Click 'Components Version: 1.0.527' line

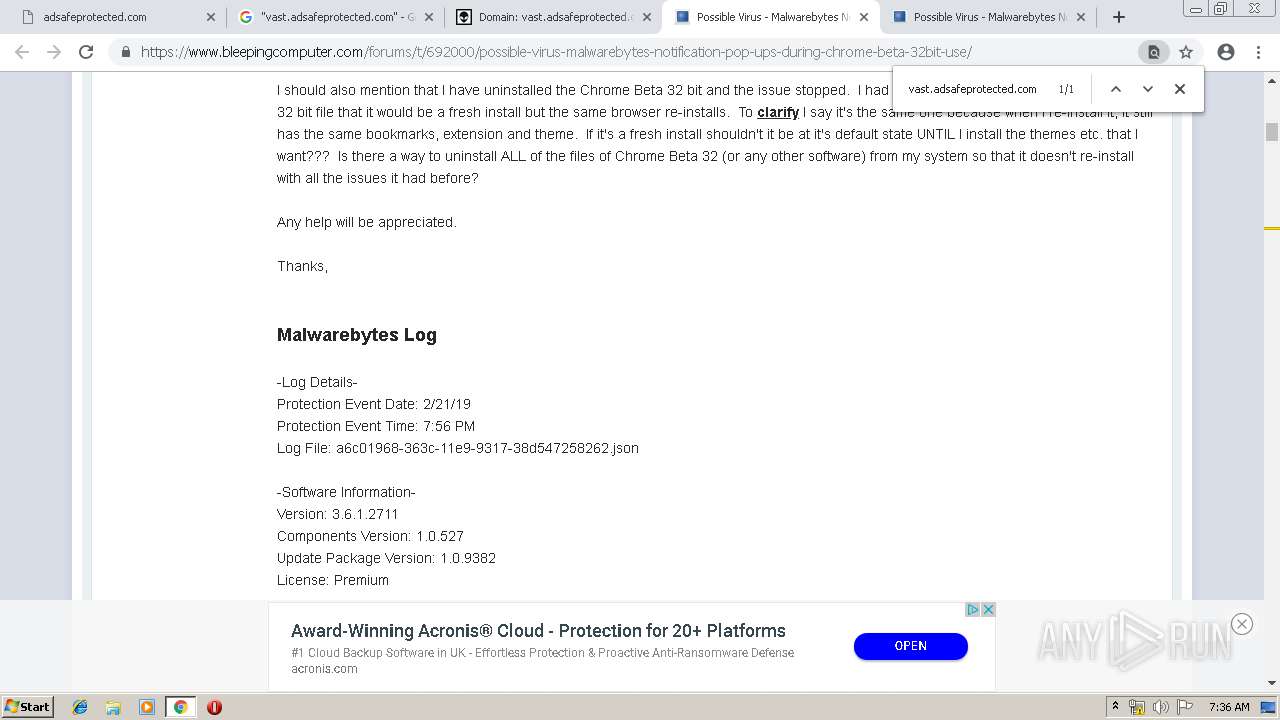[370, 536]
